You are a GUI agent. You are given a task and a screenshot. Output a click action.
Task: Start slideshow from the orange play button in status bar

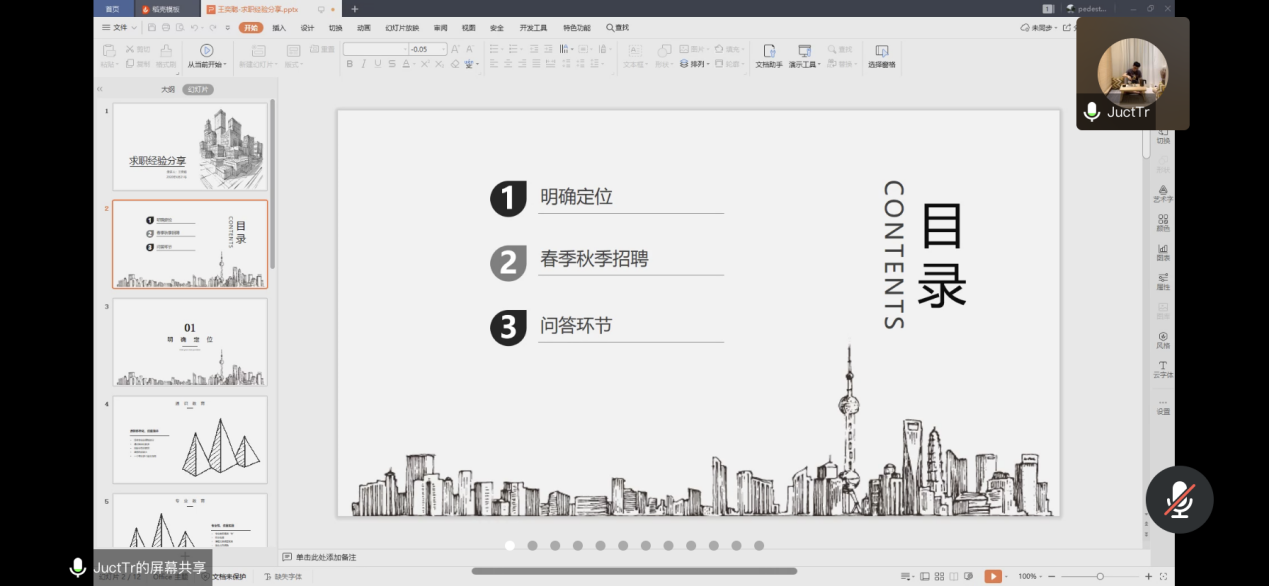[991, 576]
